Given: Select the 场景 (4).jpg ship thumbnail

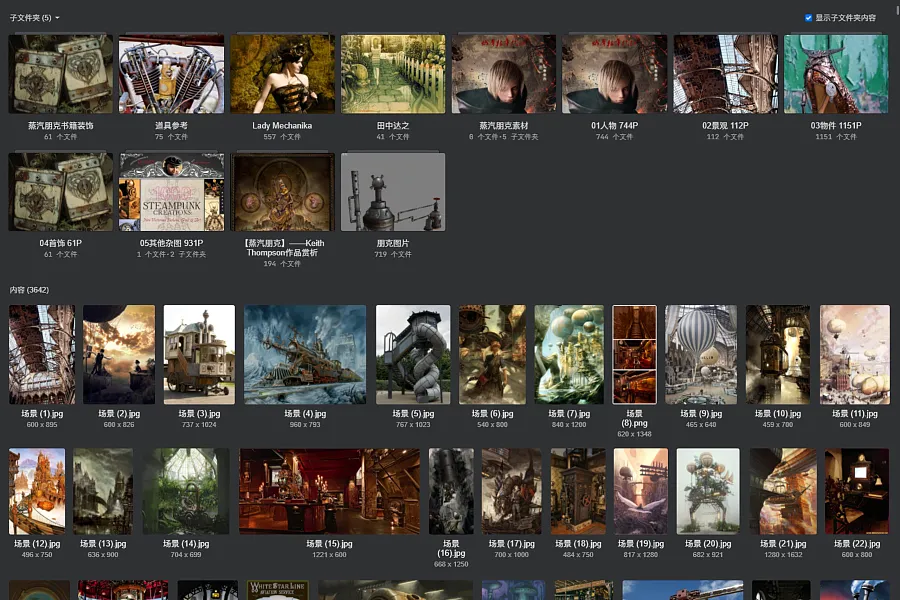Looking at the screenshot, I should coord(305,355).
